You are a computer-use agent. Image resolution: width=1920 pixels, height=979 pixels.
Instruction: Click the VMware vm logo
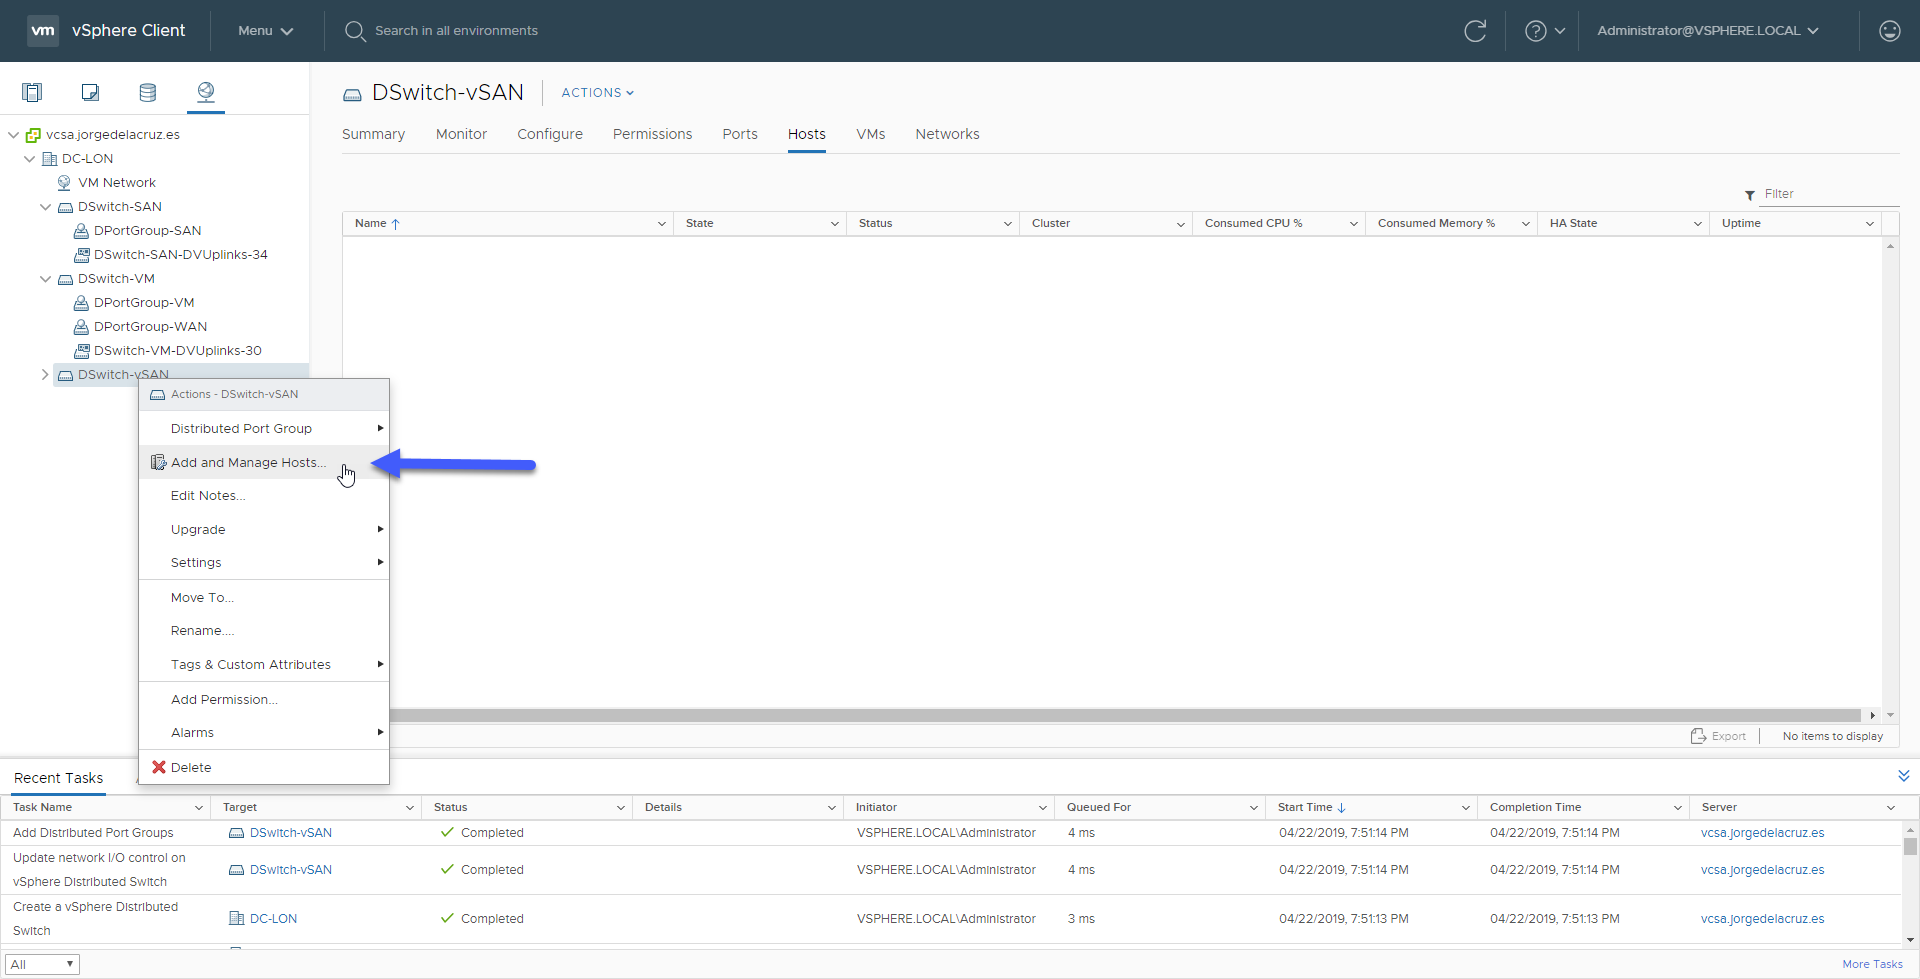coord(43,31)
